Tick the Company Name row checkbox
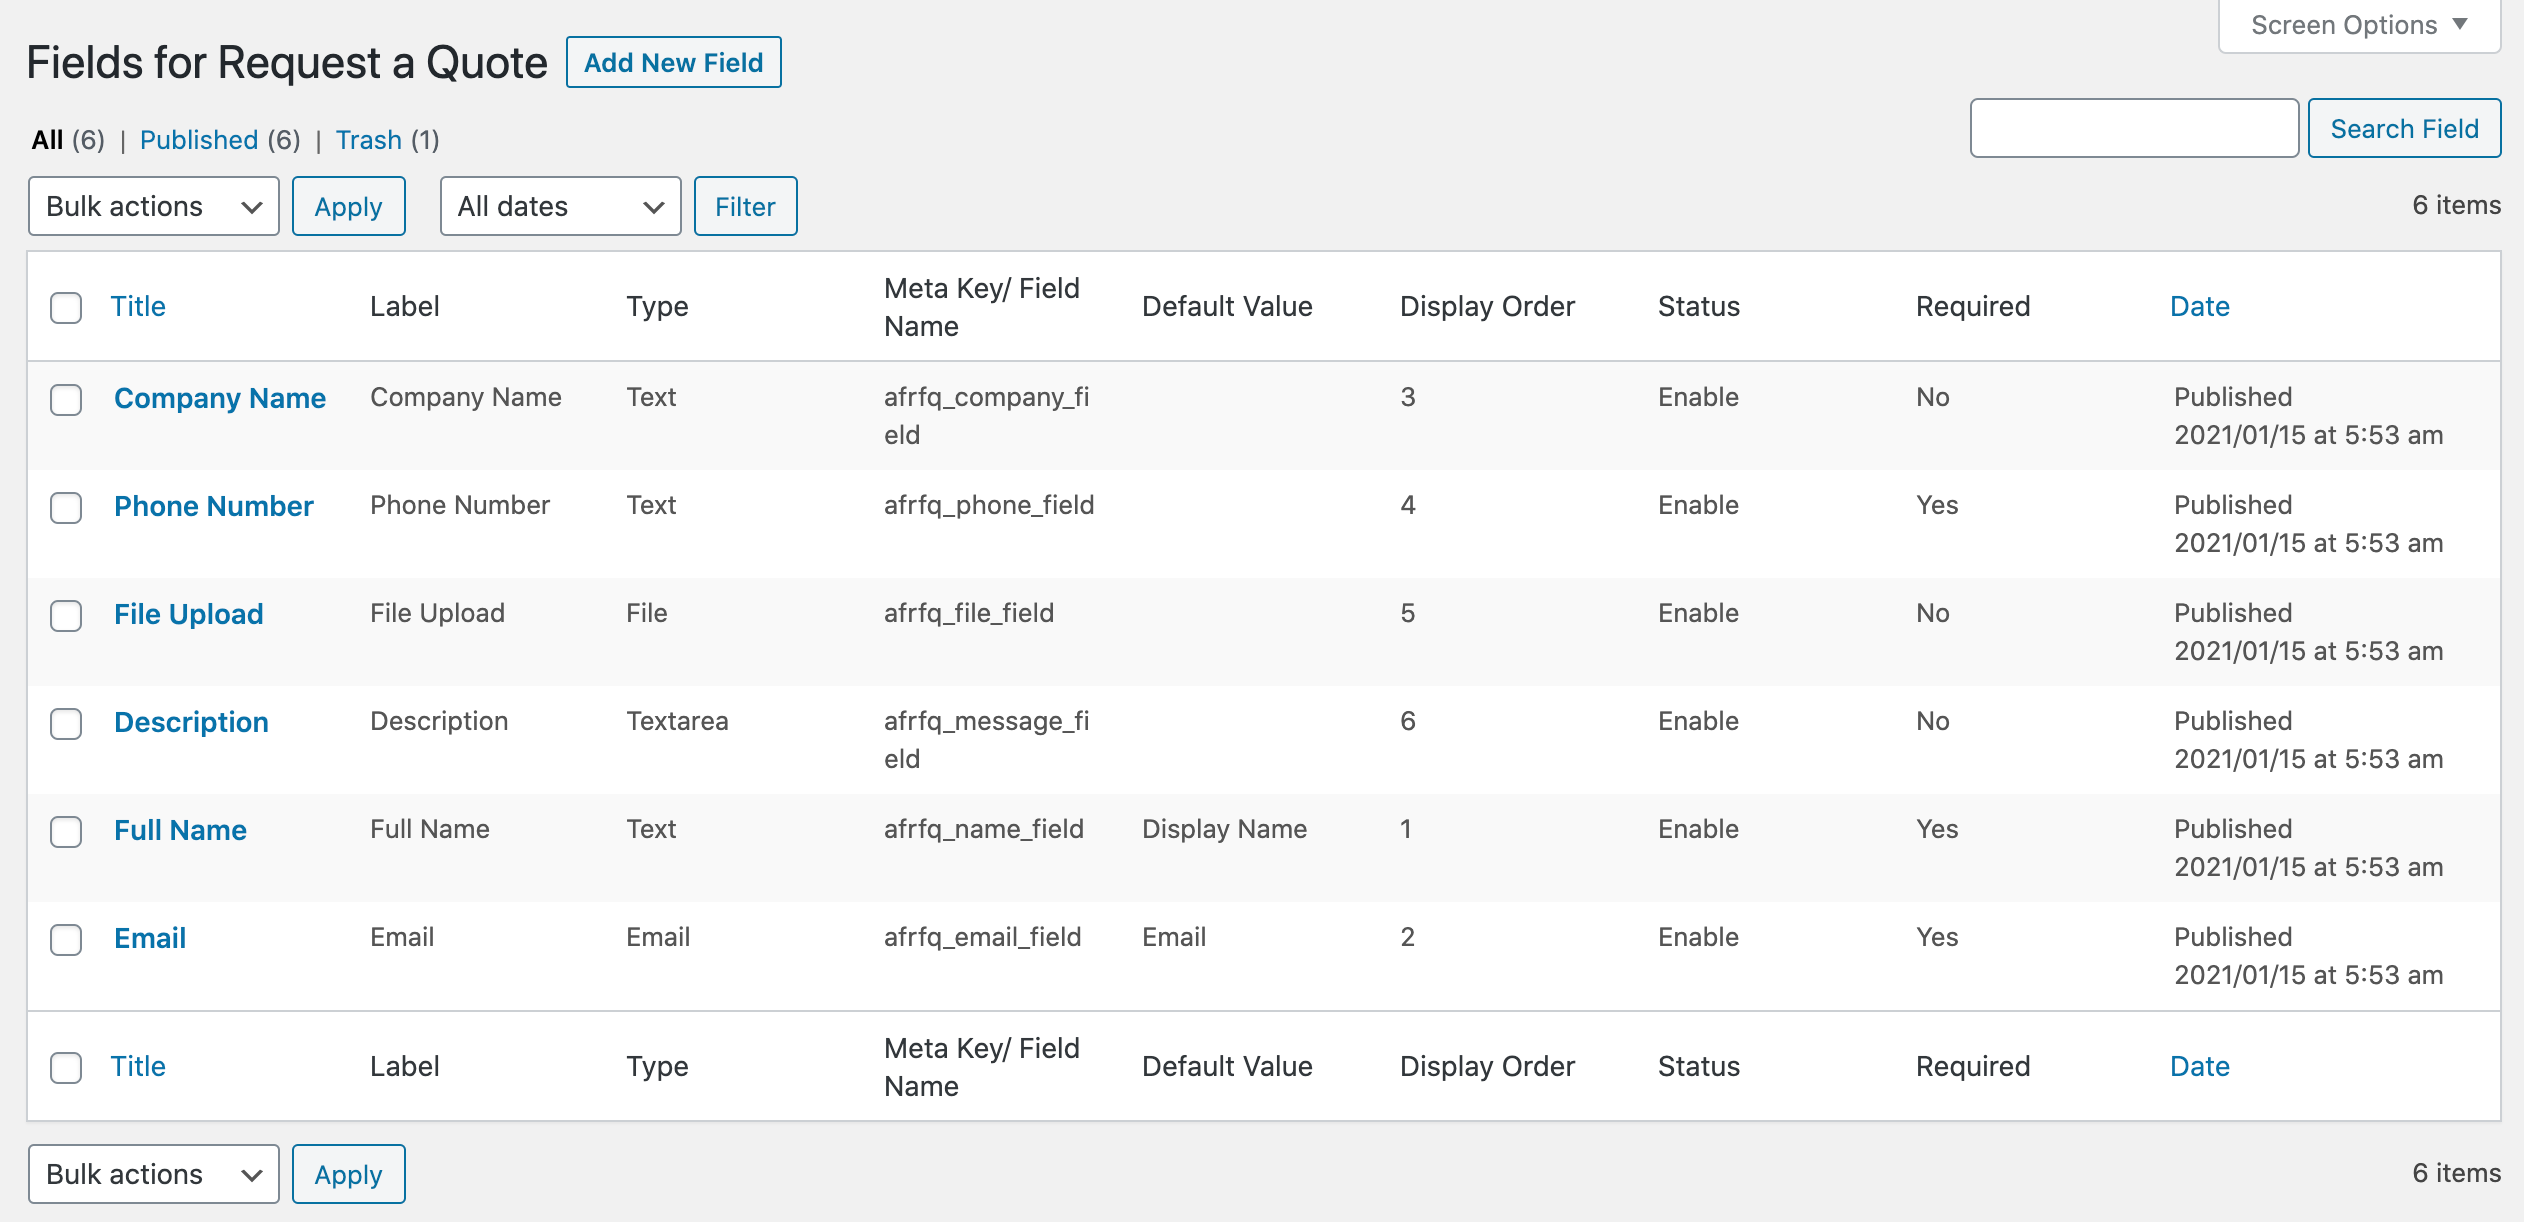This screenshot has width=2524, height=1222. click(x=66, y=399)
